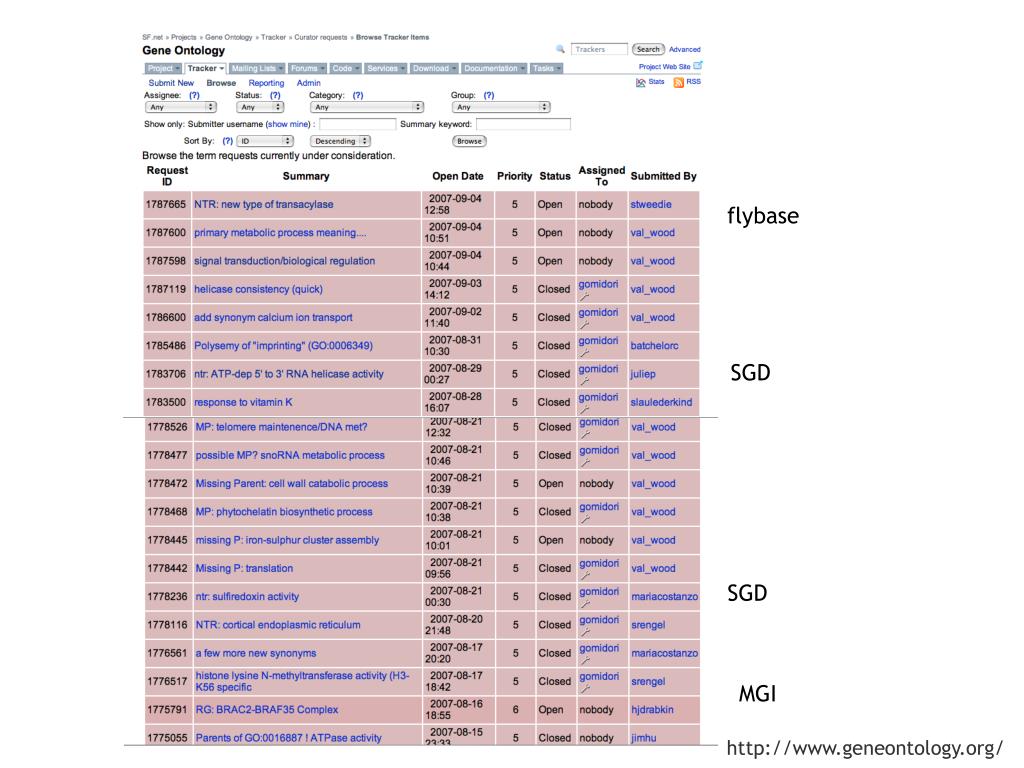Open the Mailing Lists tab
The width and height of the screenshot is (1024, 768).
pos(257,68)
